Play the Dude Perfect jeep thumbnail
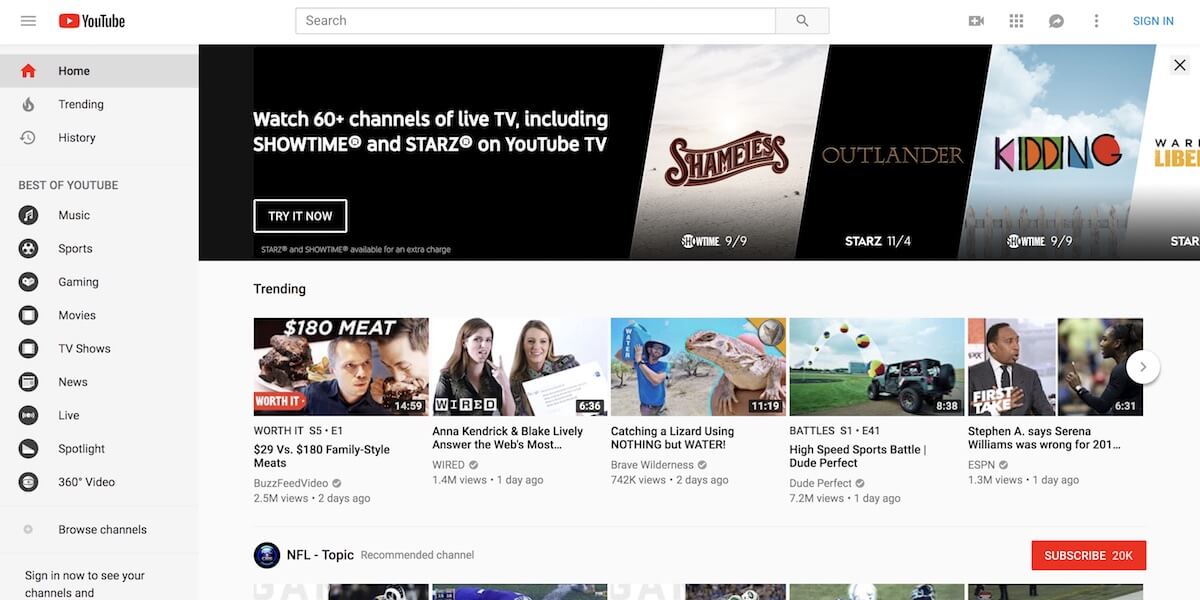 [x=877, y=367]
